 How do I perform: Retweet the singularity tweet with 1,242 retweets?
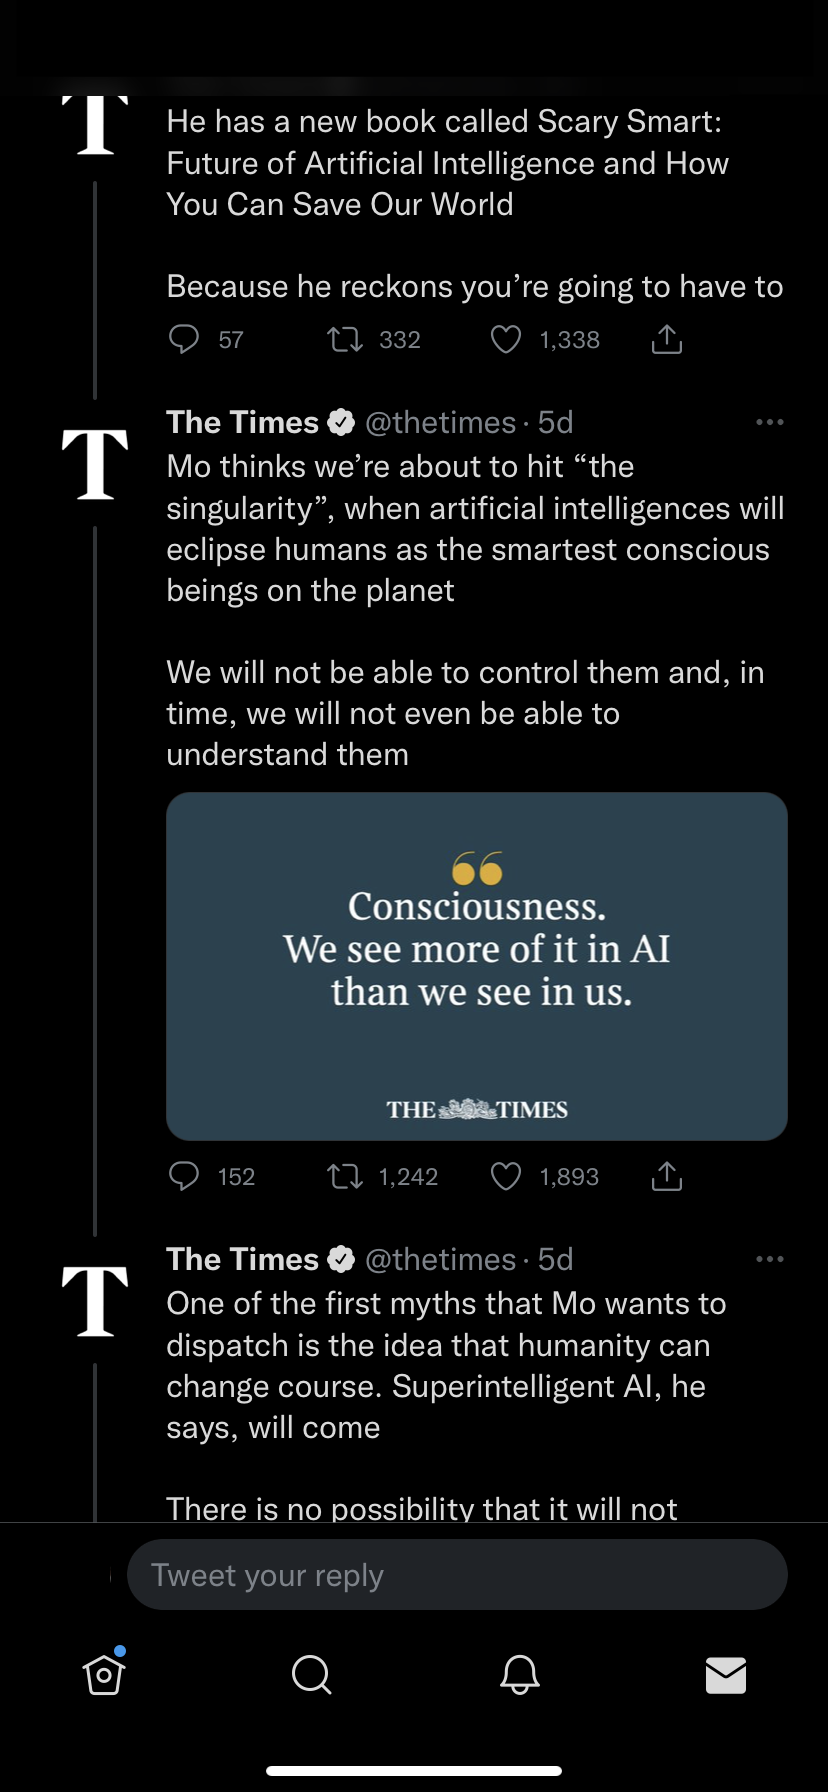345,1176
